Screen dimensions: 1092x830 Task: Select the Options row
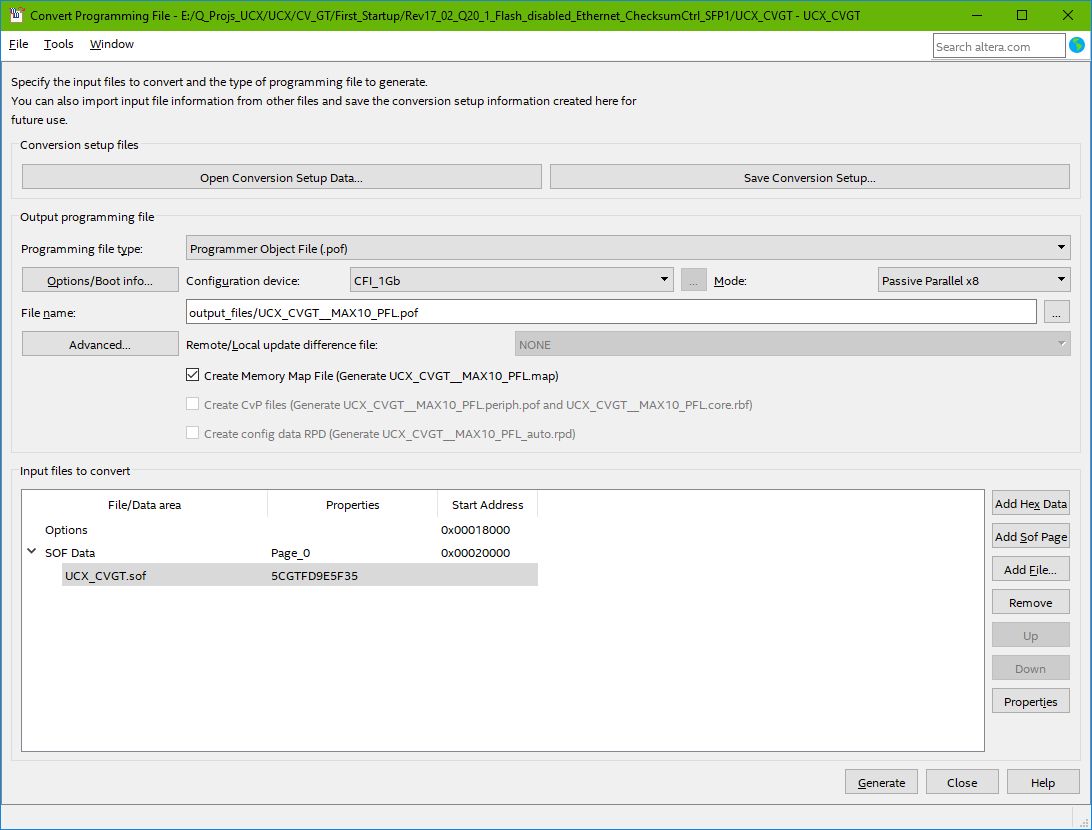tap(279, 530)
